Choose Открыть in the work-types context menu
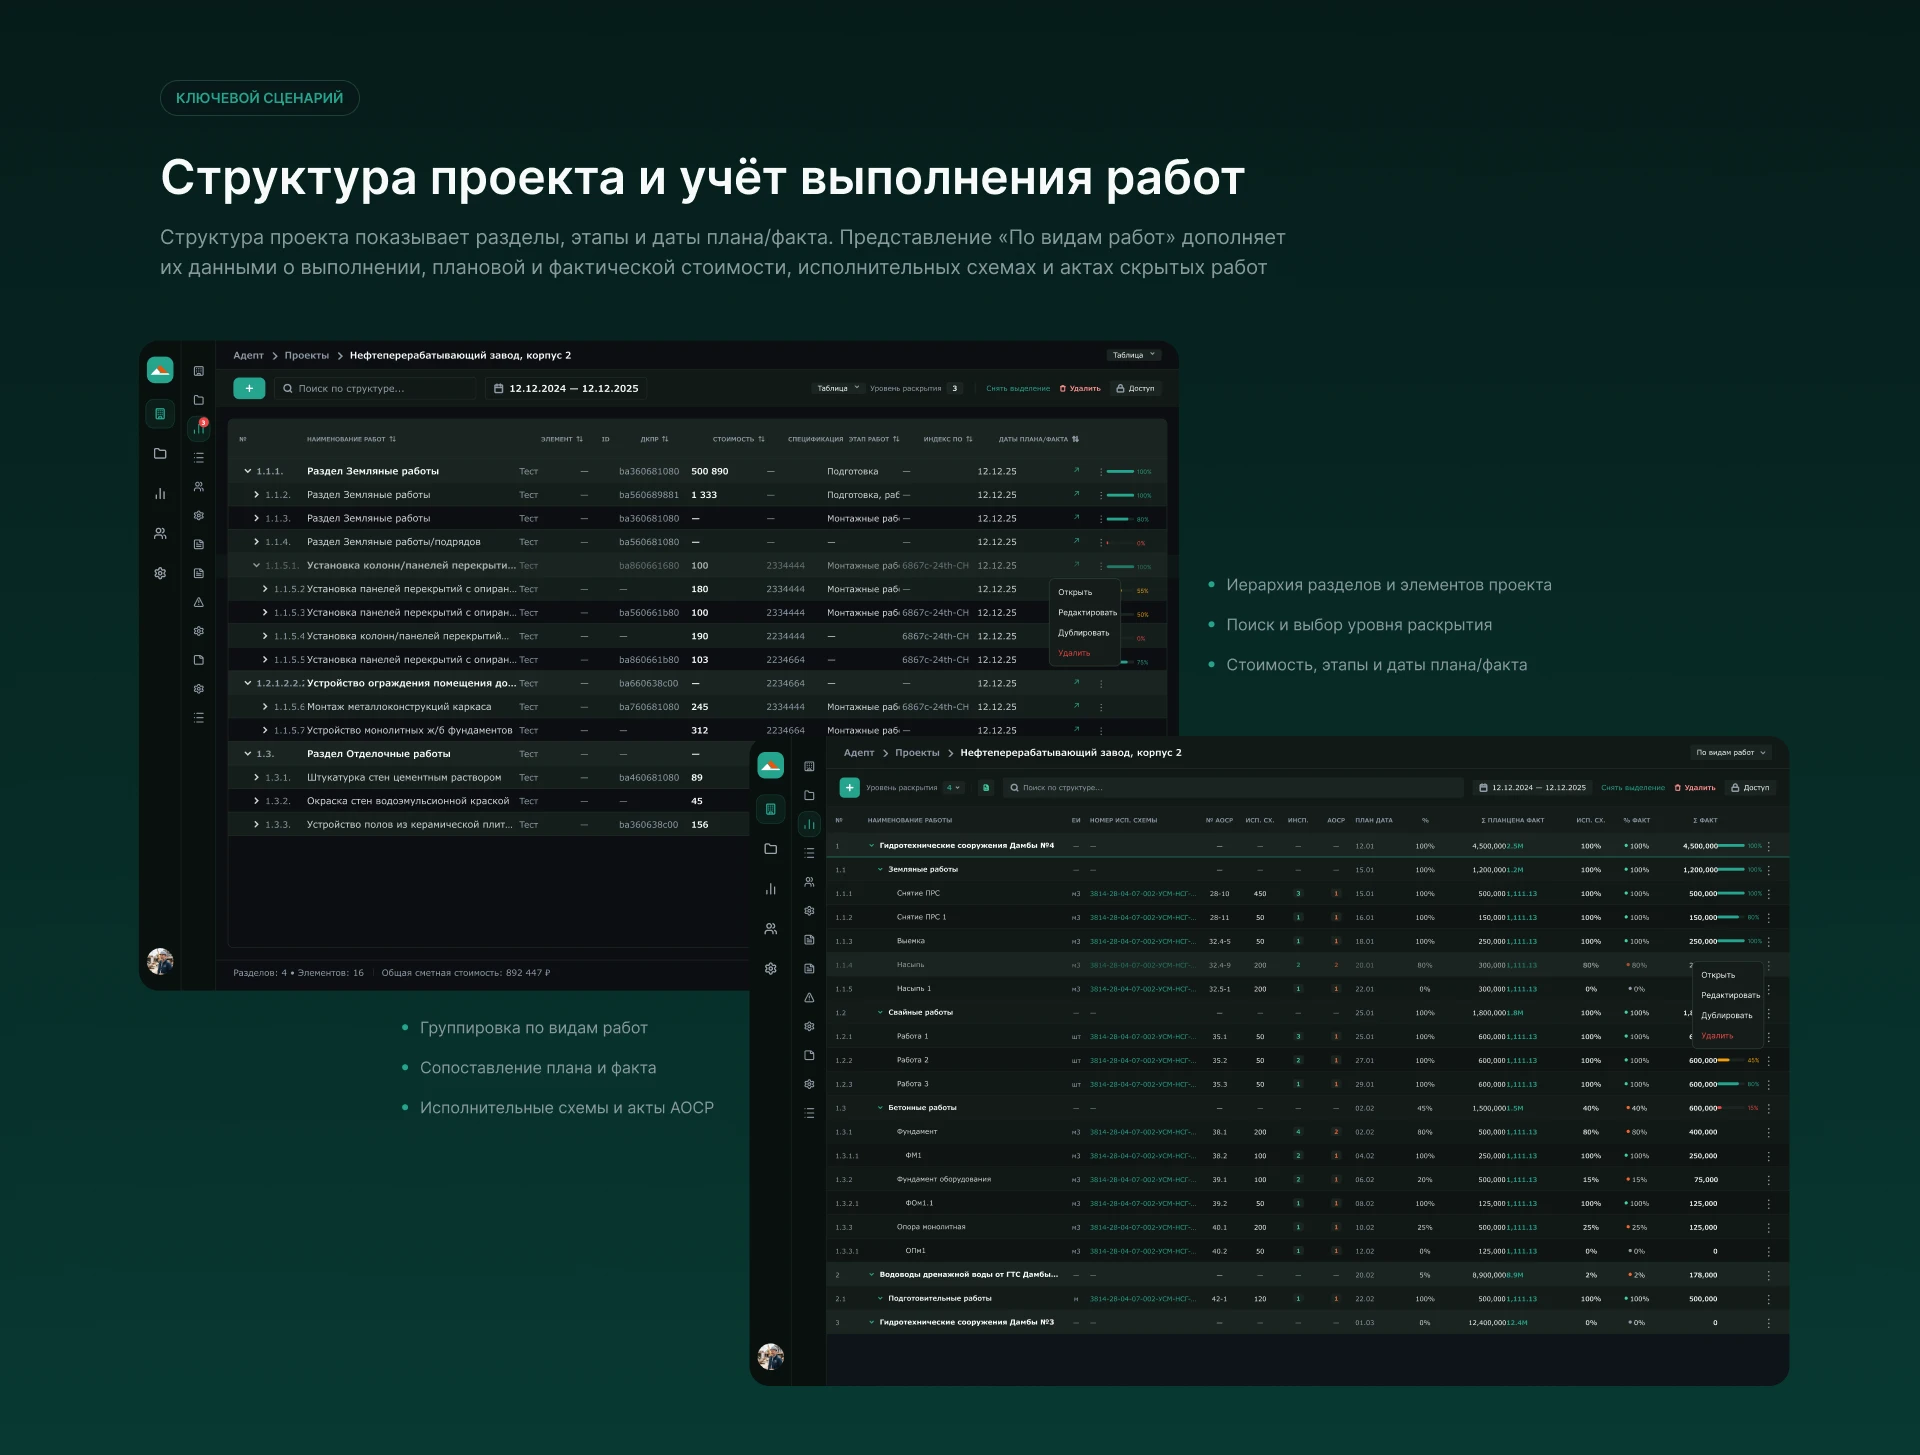Image resolution: width=1920 pixels, height=1455 pixels. click(x=1718, y=975)
